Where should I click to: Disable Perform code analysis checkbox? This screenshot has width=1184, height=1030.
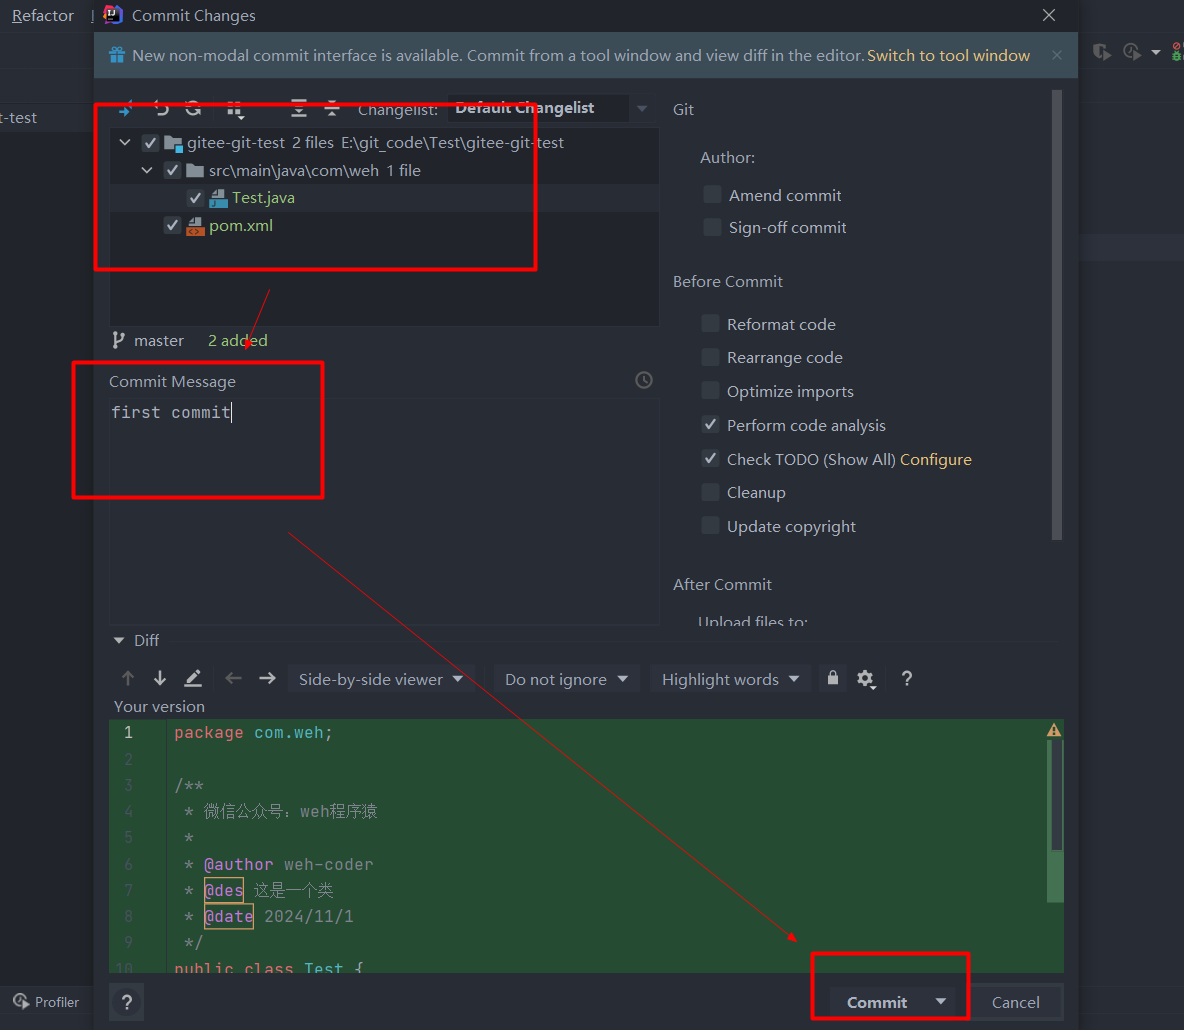click(710, 424)
